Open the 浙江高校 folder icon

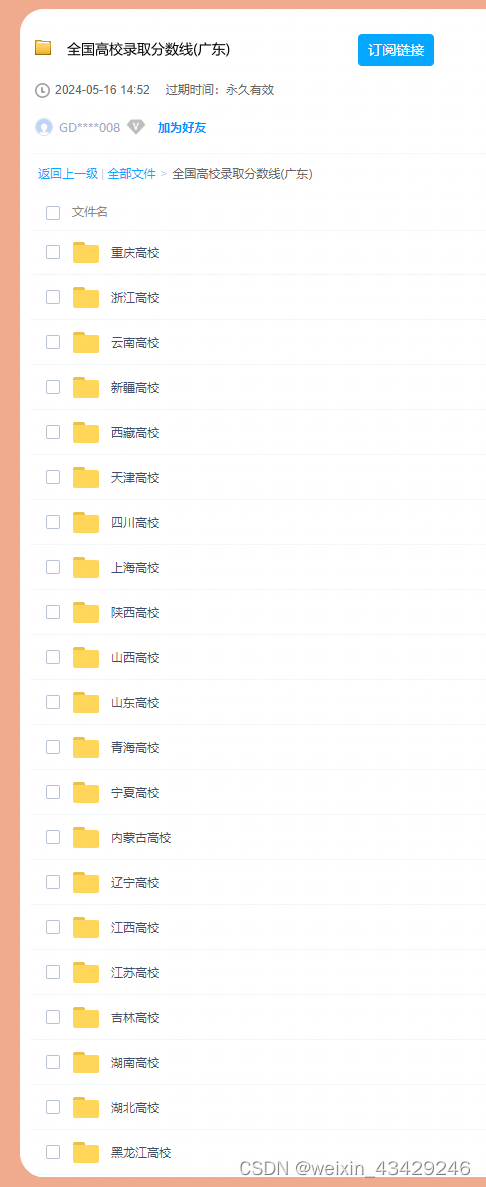(x=86, y=298)
